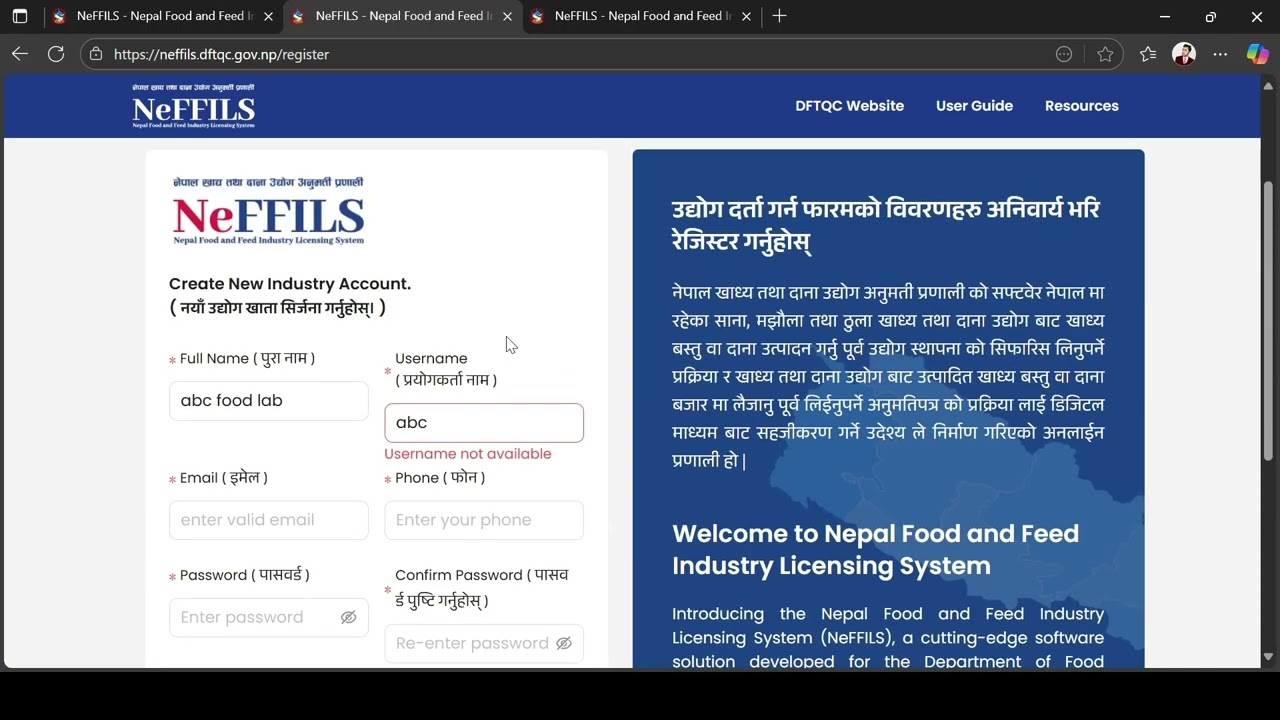Minimize the browser window

coord(1165,16)
